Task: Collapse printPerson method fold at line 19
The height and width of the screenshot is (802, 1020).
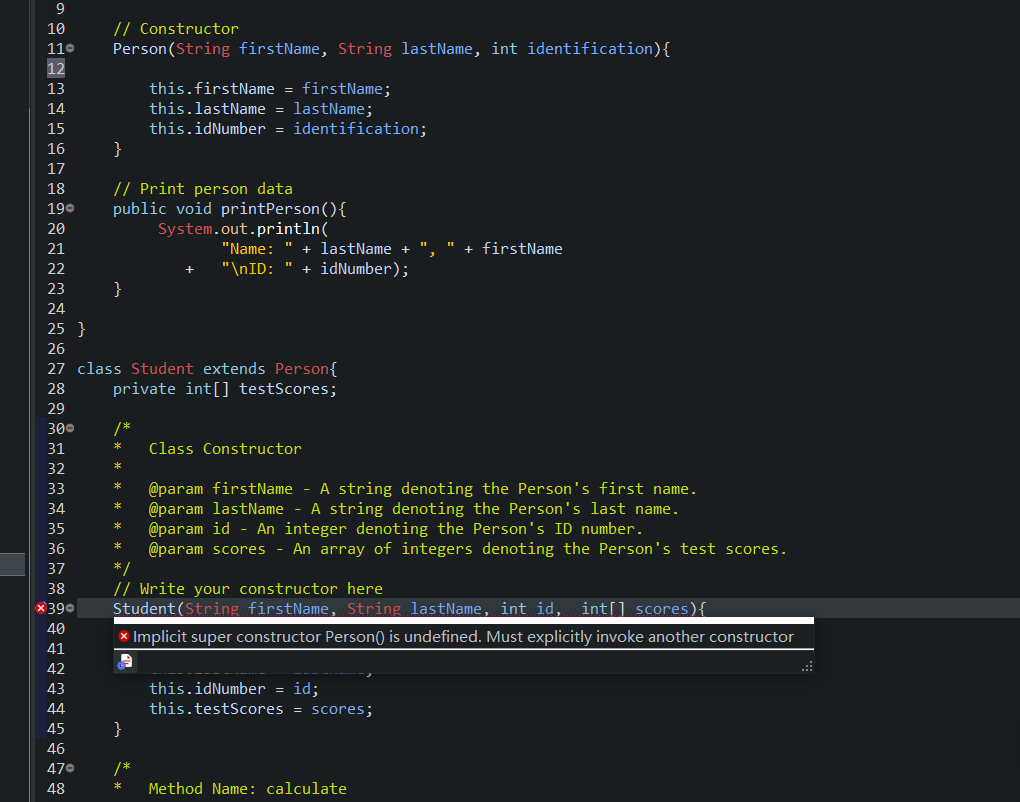Action: [70, 208]
